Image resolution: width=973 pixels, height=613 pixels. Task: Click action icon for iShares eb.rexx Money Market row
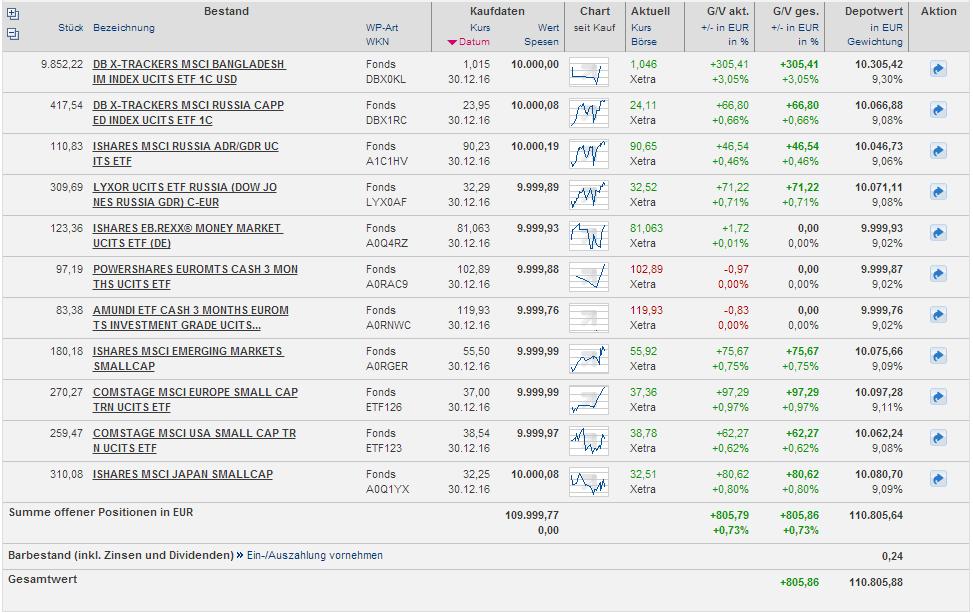938,233
